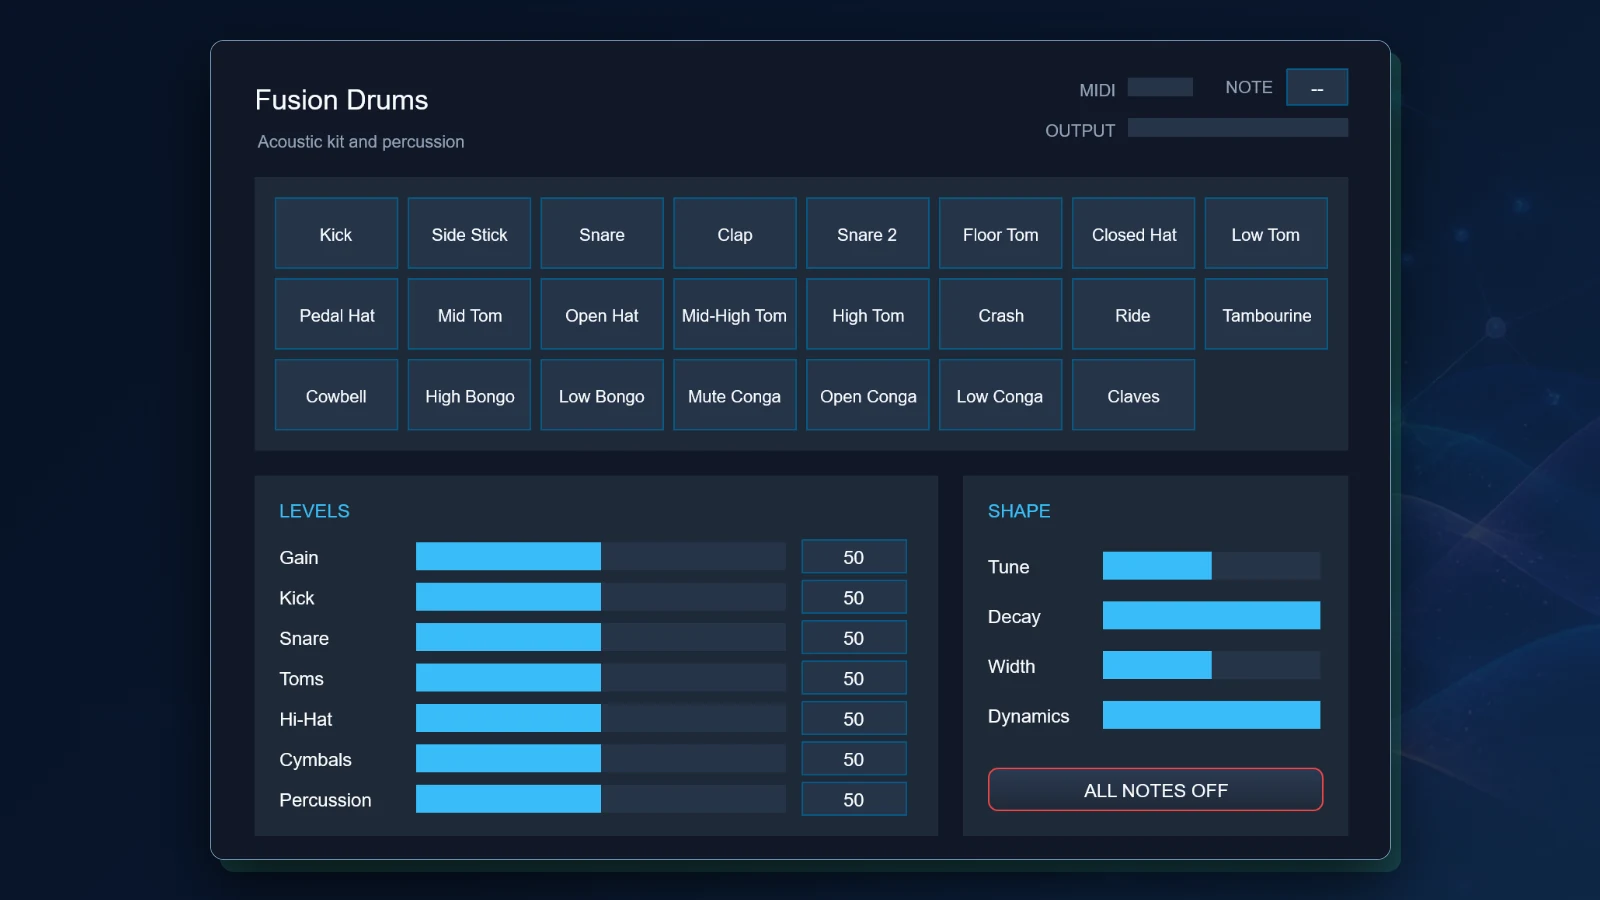Play the Low Tom pad
The image size is (1600, 900).
coord(1266,233)
